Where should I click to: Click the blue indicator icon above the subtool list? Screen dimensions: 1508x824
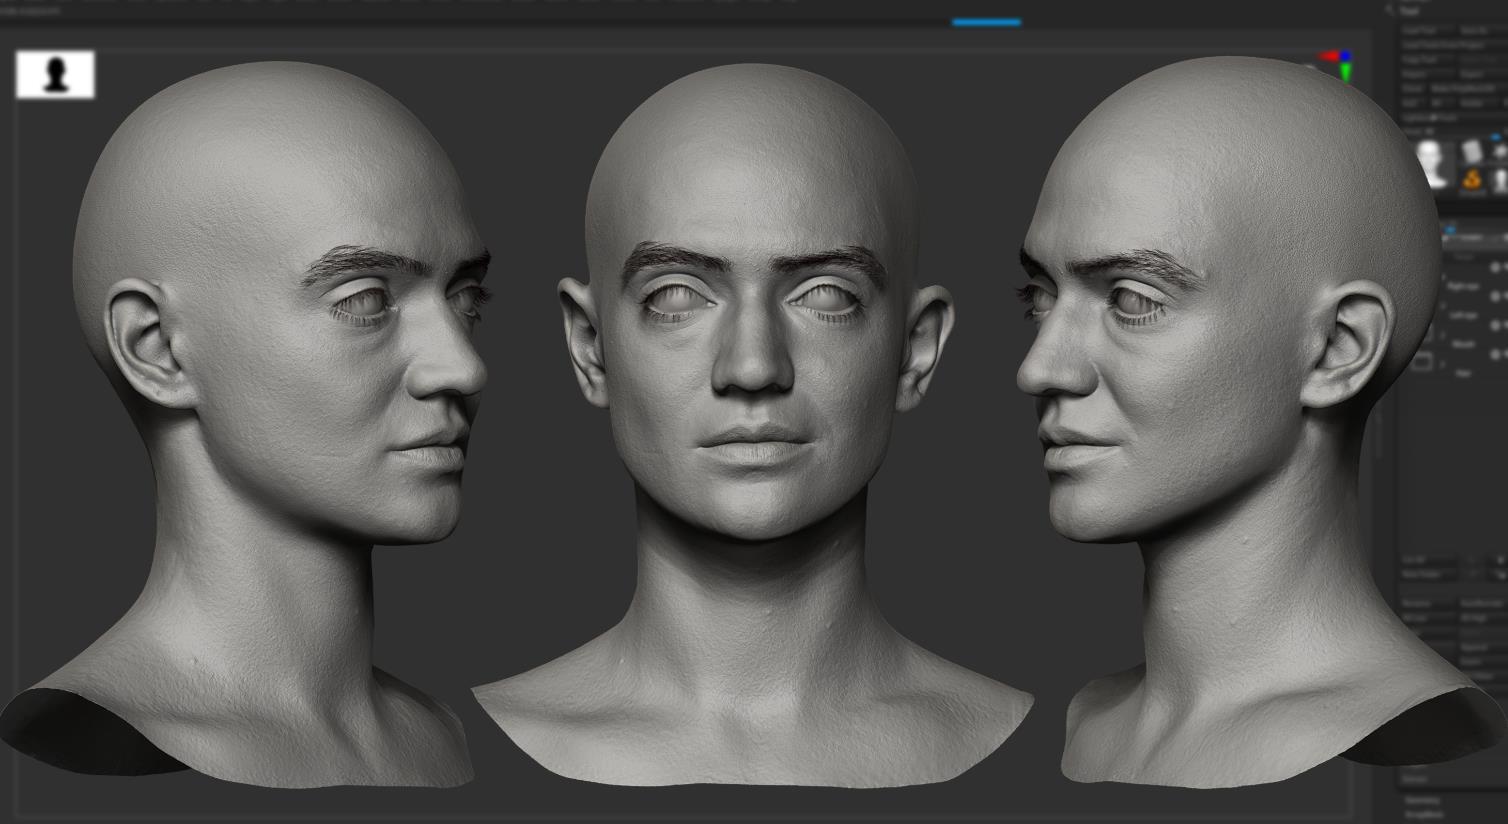tap(1449, 231)
